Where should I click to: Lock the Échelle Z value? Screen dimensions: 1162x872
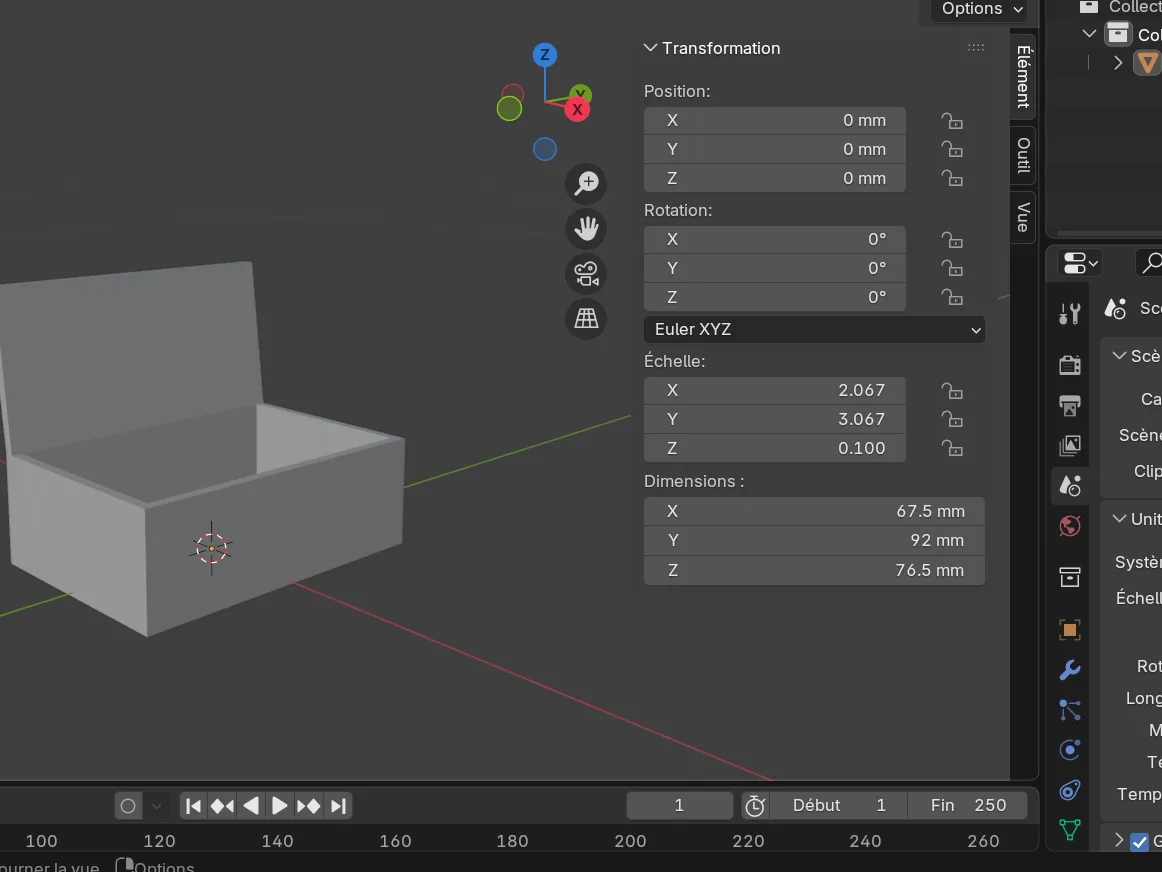click(951, 449)
